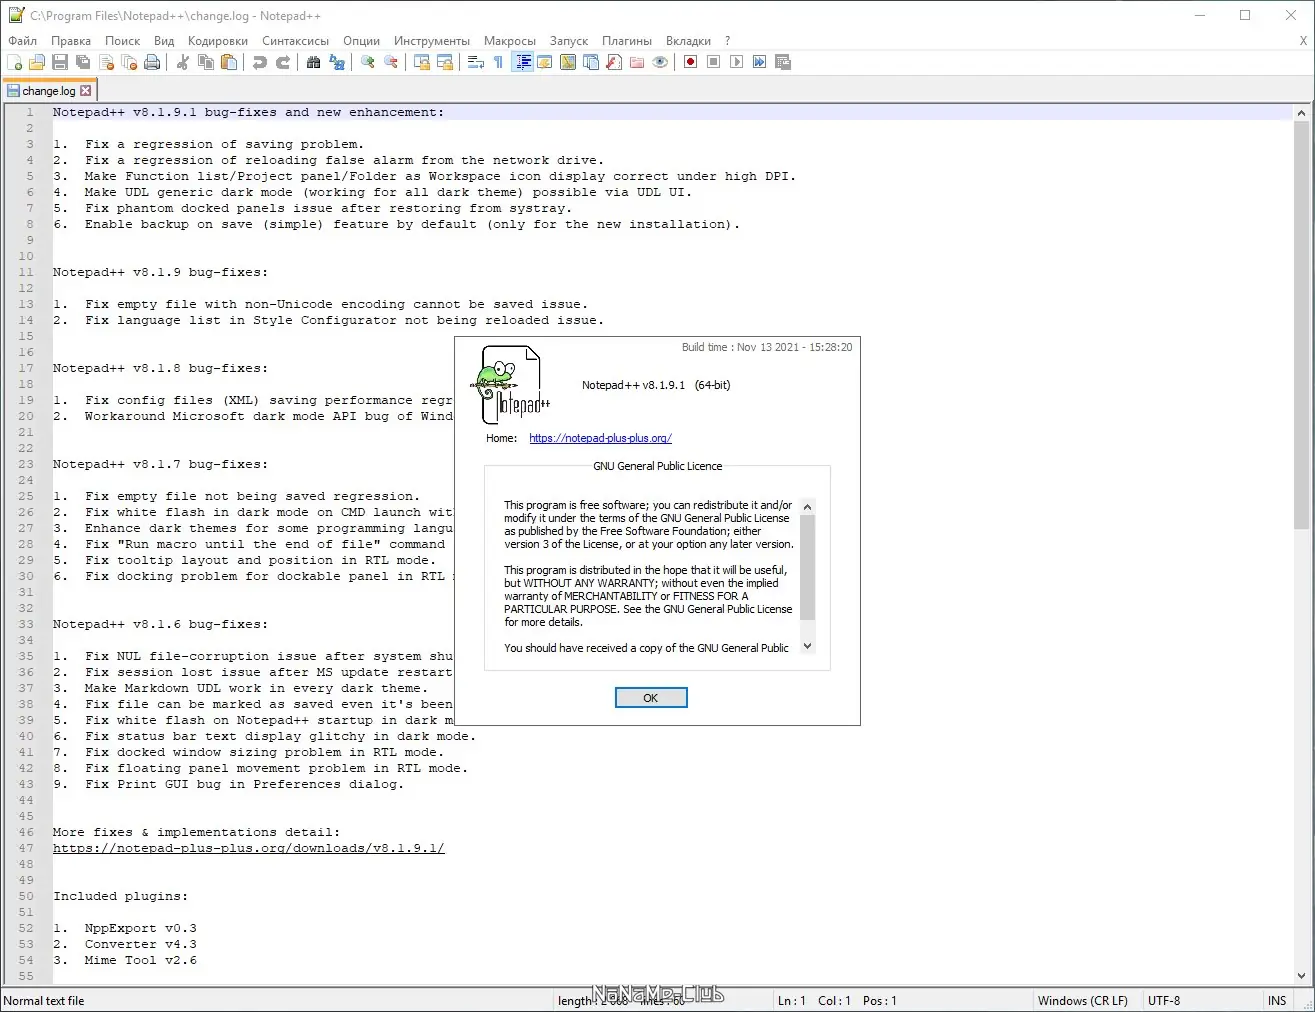The image size is (1315, 1012).
Task: Toggle Show All Characters pilcrow icon
Action: (x=499, y=62)
